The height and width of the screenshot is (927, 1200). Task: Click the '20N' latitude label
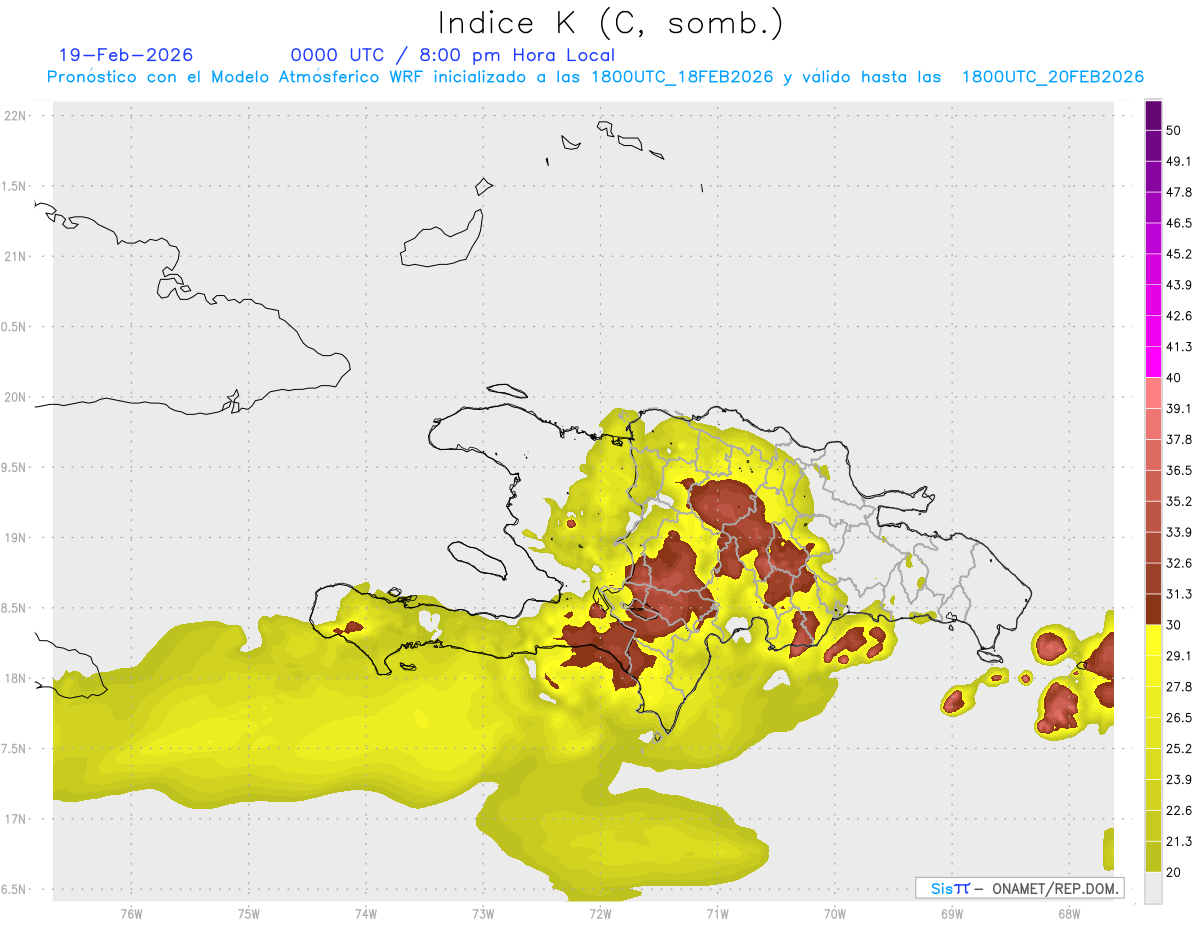[x=17, y=397]
